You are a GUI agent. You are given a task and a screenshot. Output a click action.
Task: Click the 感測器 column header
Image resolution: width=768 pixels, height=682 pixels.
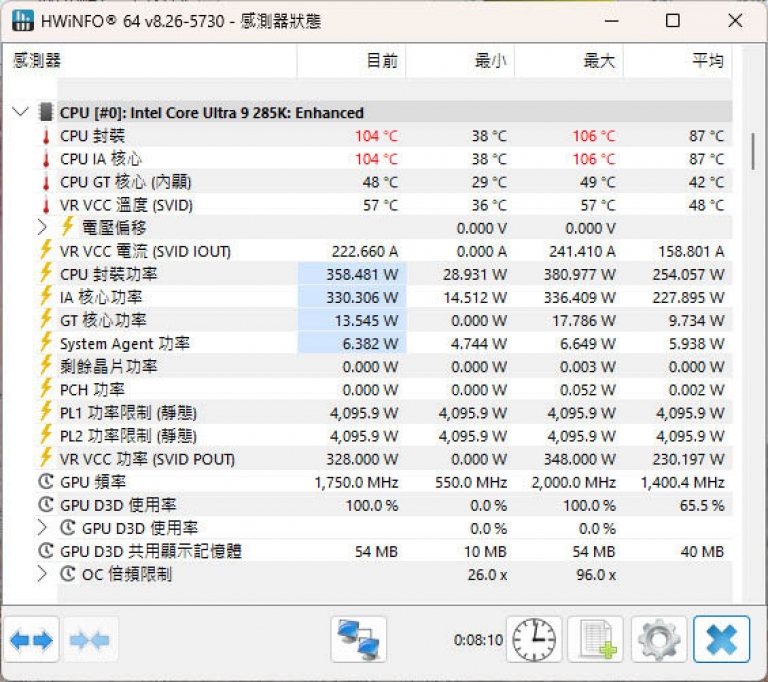150,61
